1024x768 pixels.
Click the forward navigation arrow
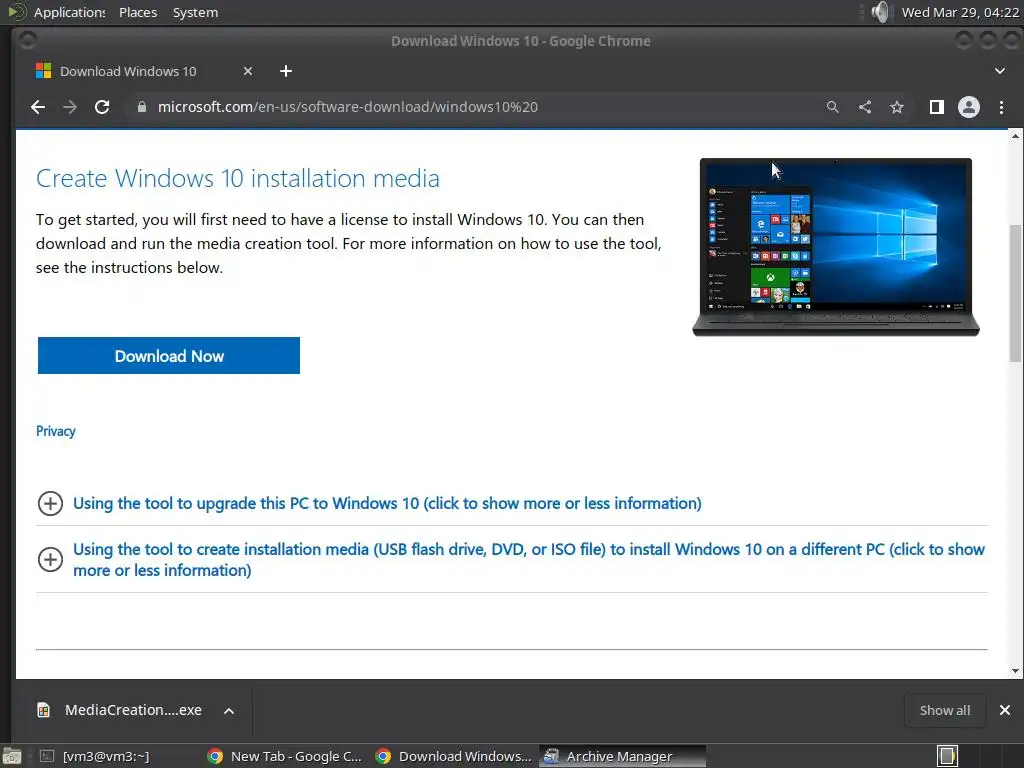70,107
